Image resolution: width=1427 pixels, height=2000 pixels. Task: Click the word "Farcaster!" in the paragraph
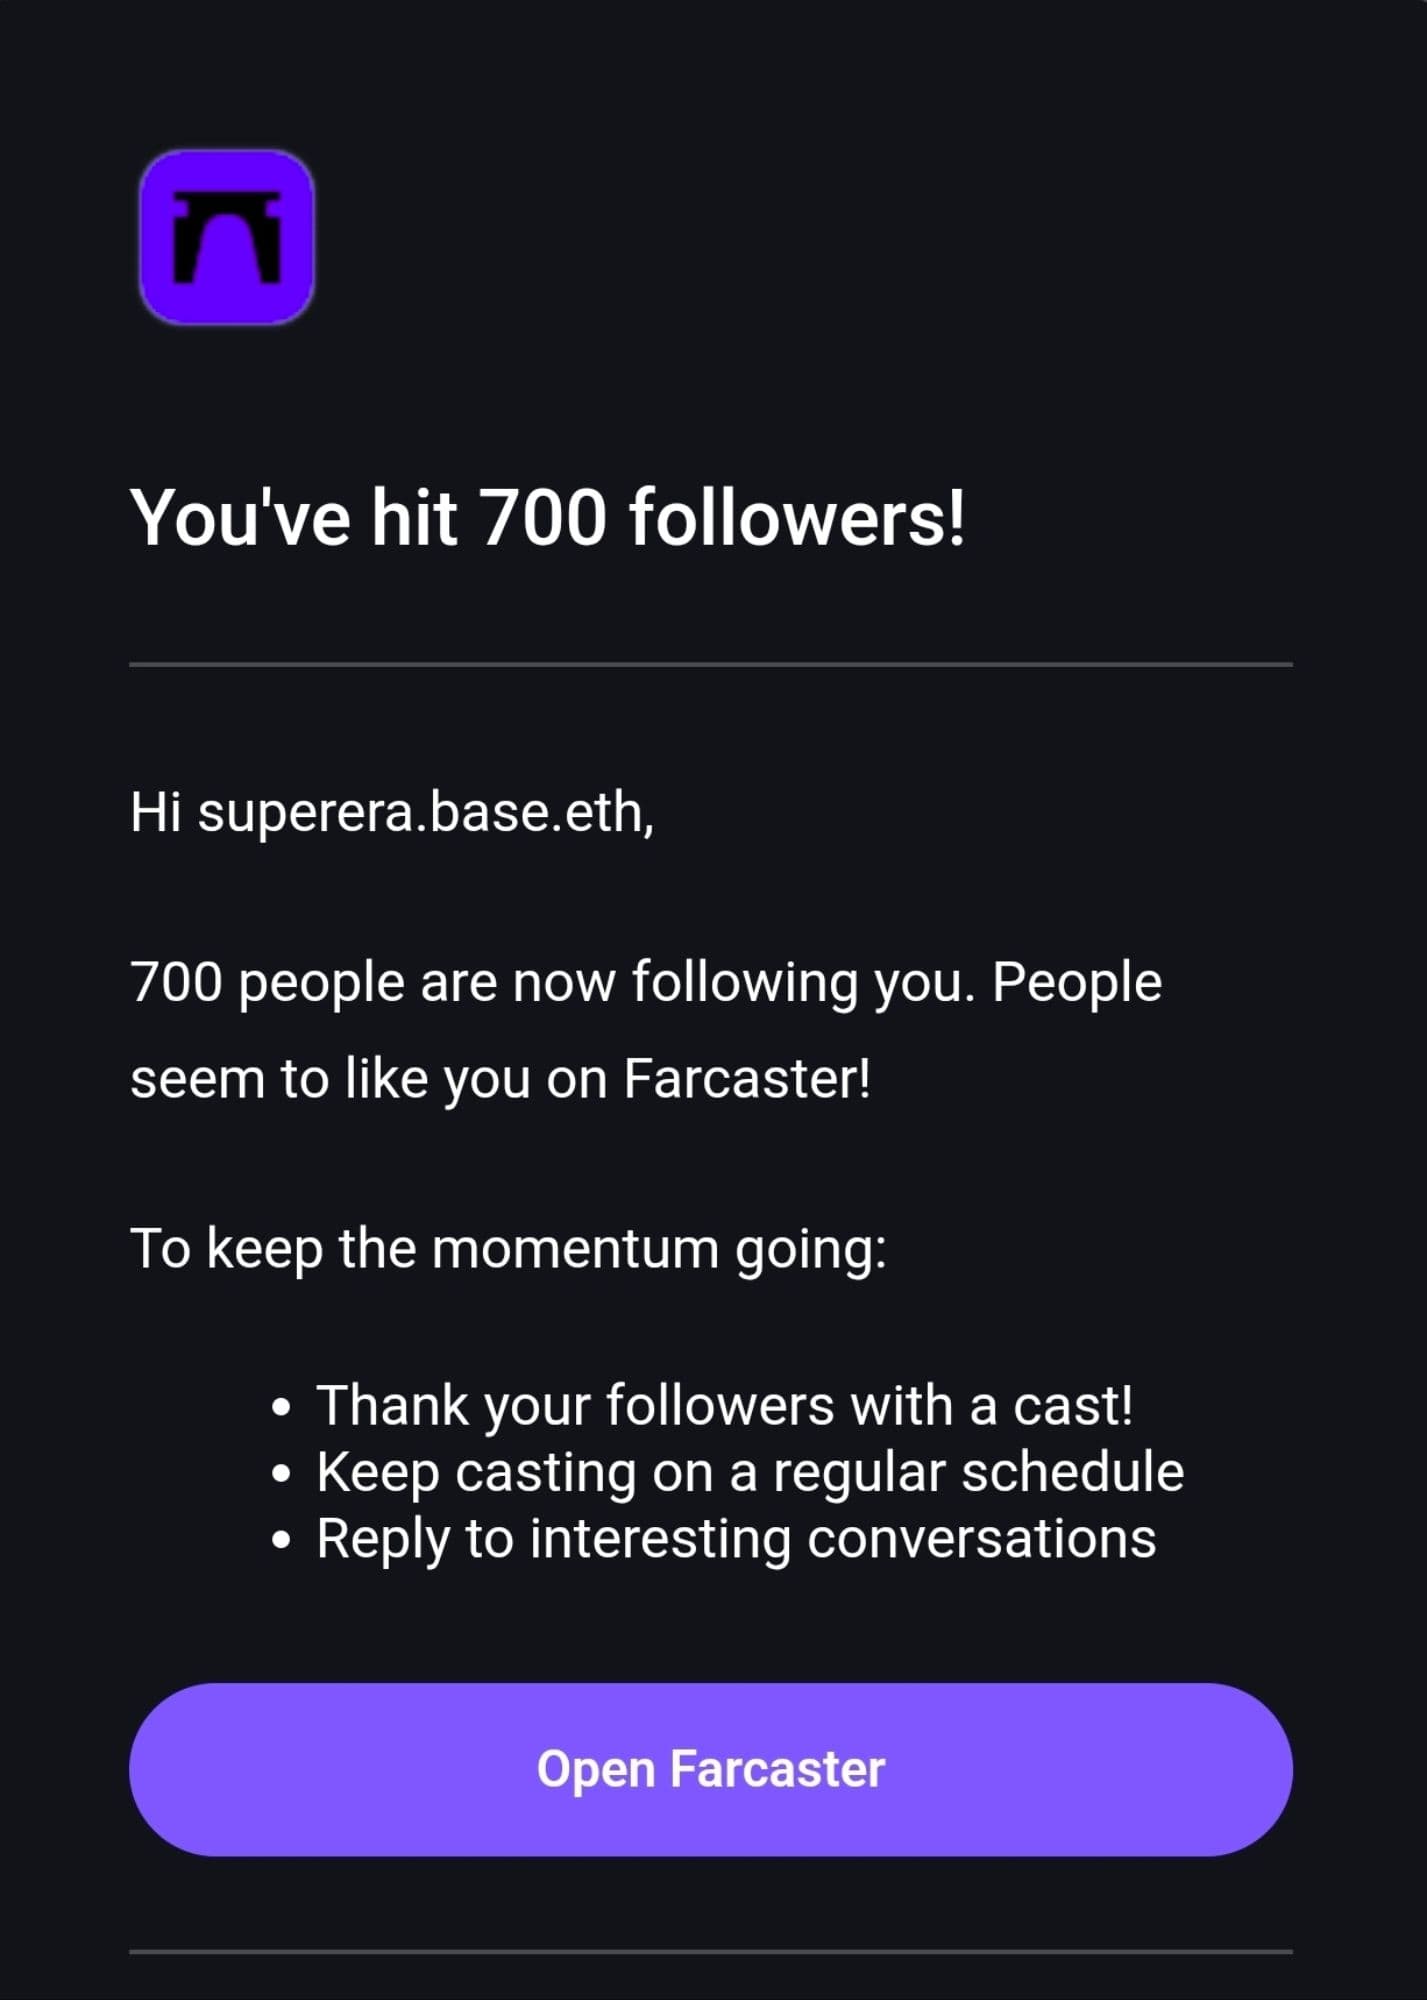click(x=747, y=1079)
